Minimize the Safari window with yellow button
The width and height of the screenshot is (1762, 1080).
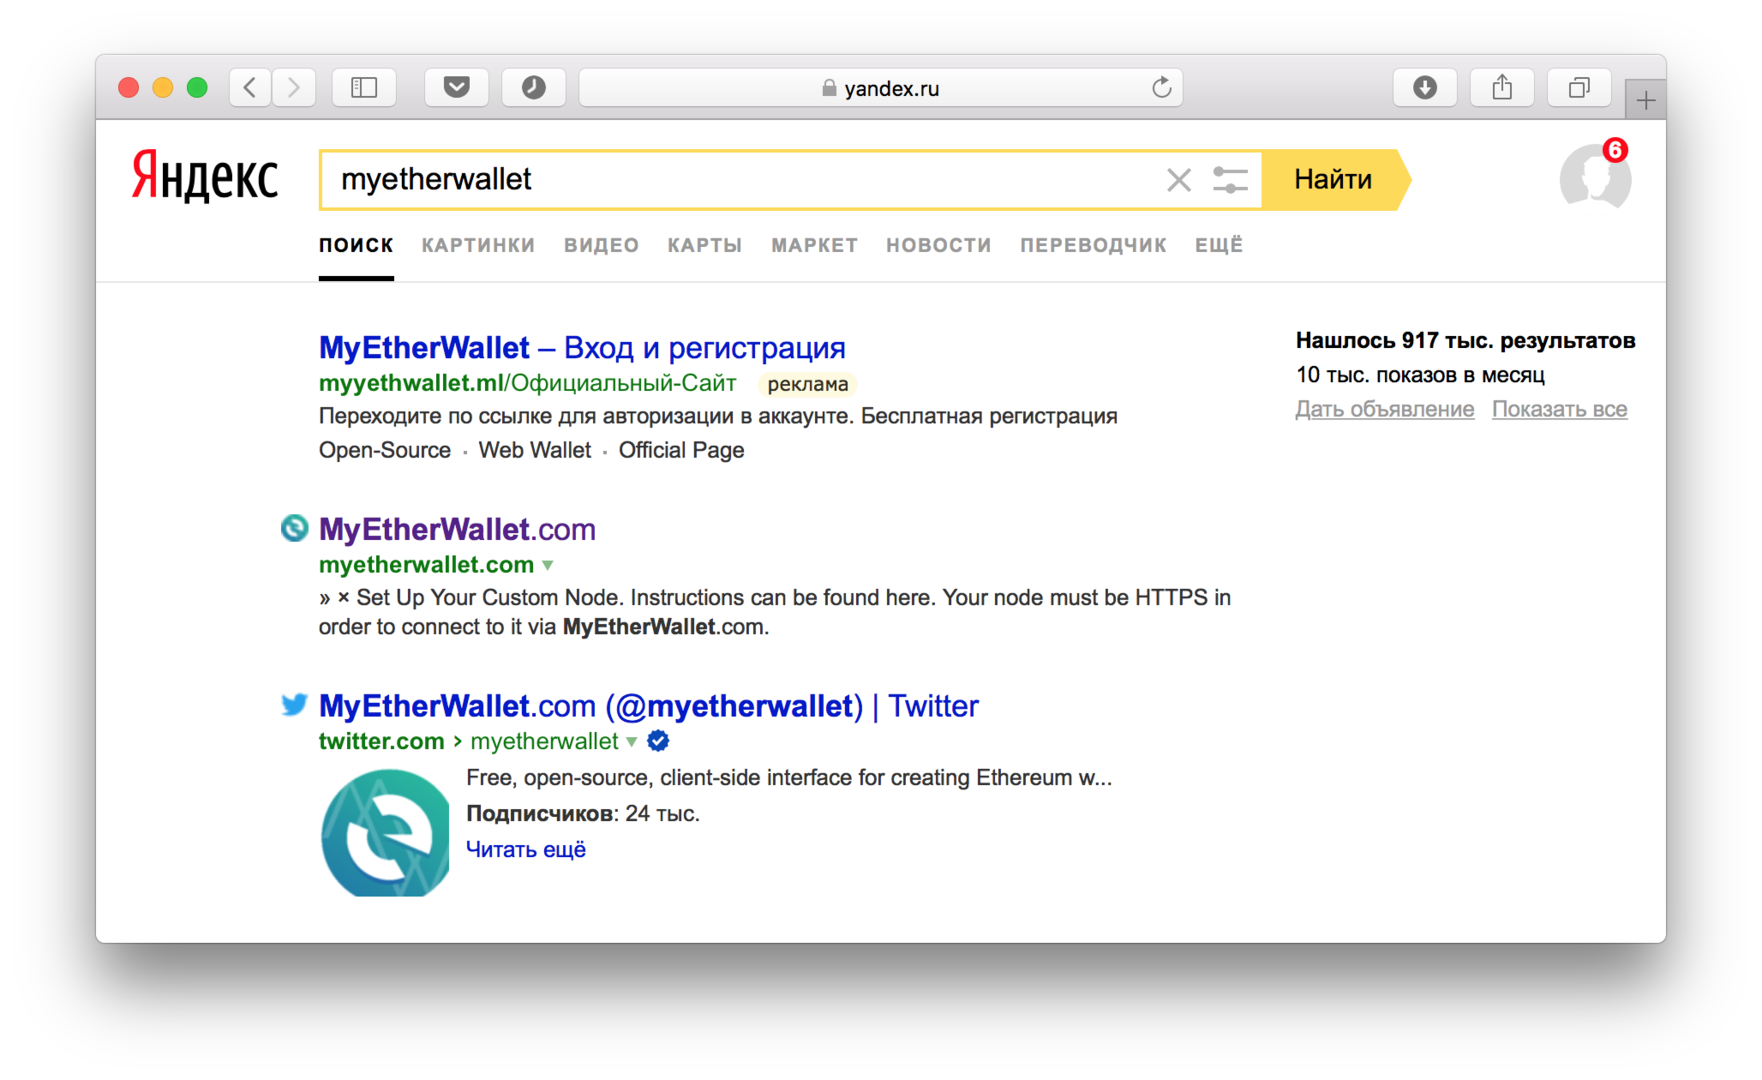pyautogui.click(x=163, y=88)
